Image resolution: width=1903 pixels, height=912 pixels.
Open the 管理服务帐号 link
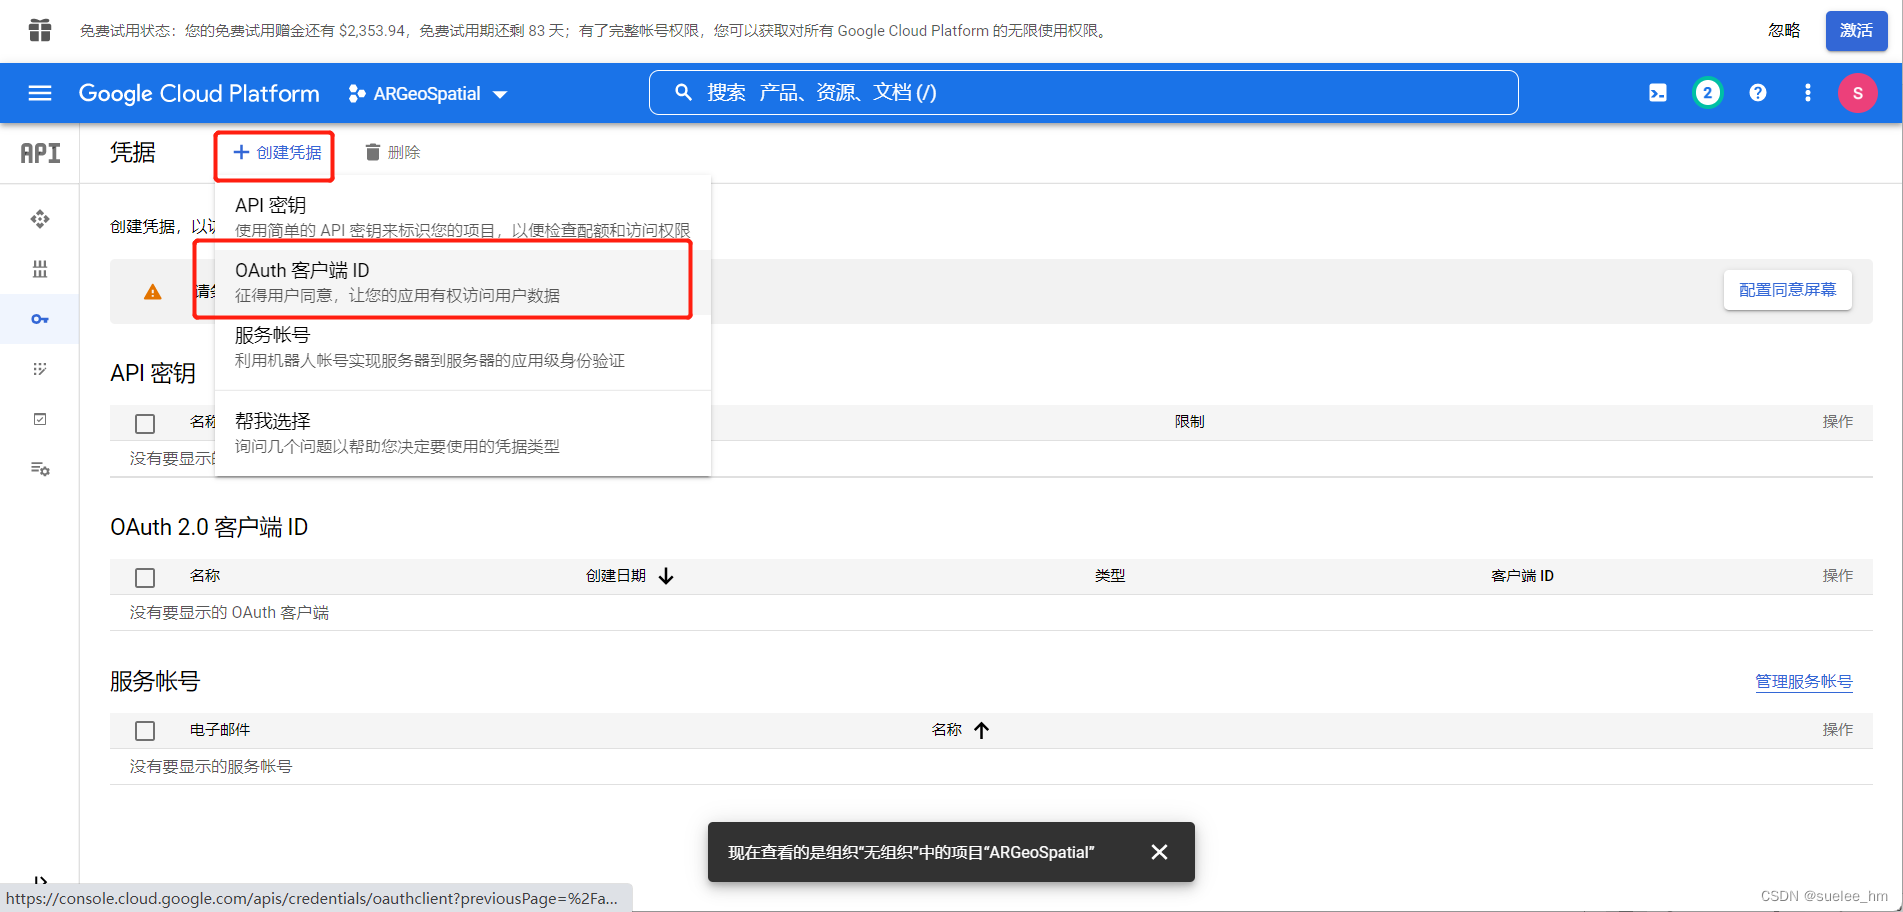pos(1804,682)
